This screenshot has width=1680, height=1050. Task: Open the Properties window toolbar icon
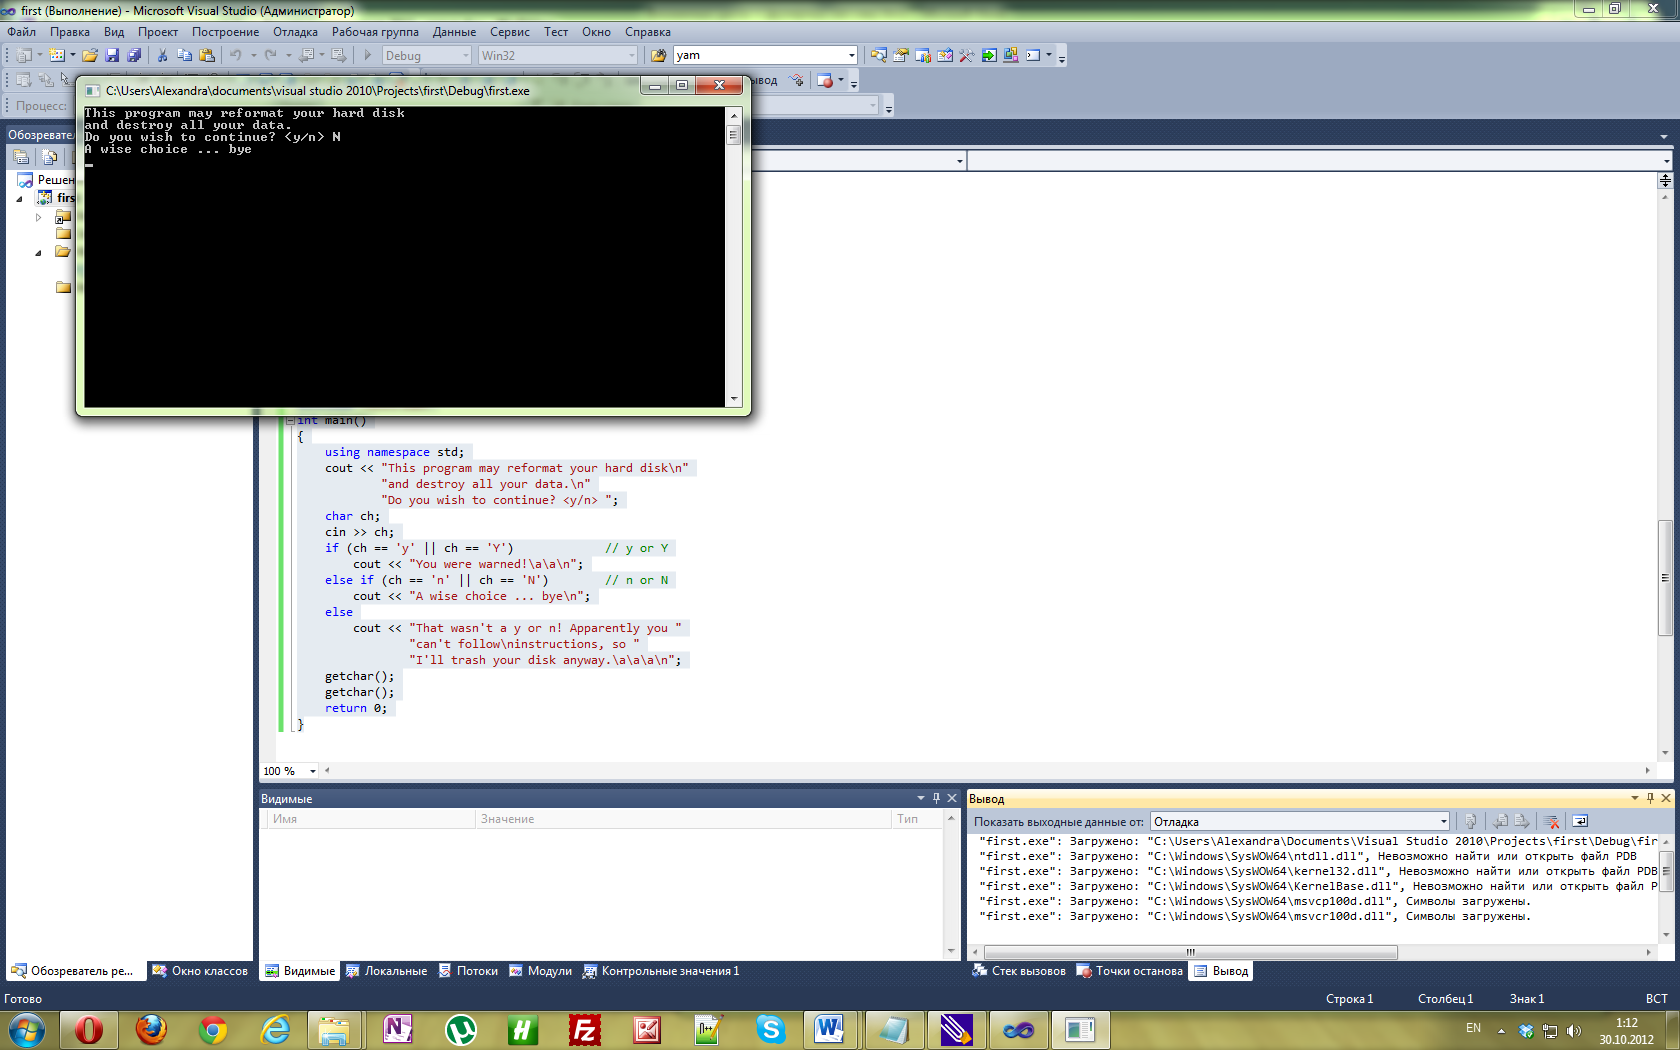pos(900,56)
